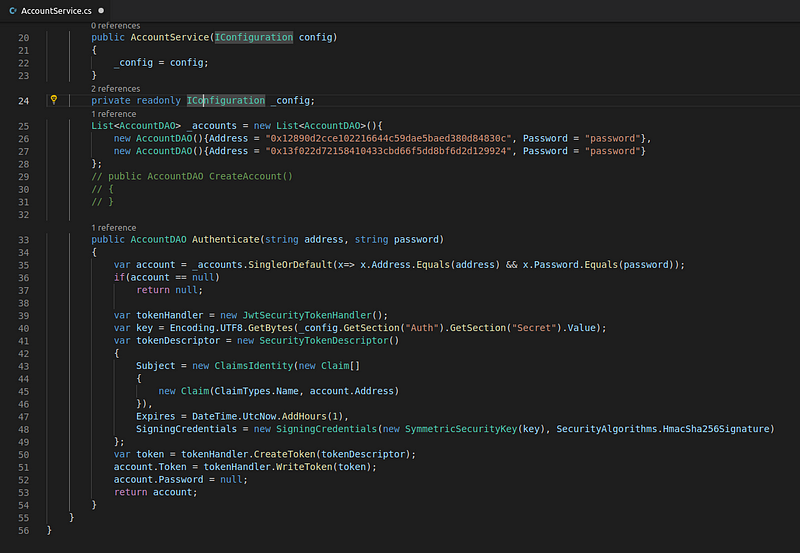Click line number 24 in the gutter
The image size is (800, 553).
coord(23,101)
